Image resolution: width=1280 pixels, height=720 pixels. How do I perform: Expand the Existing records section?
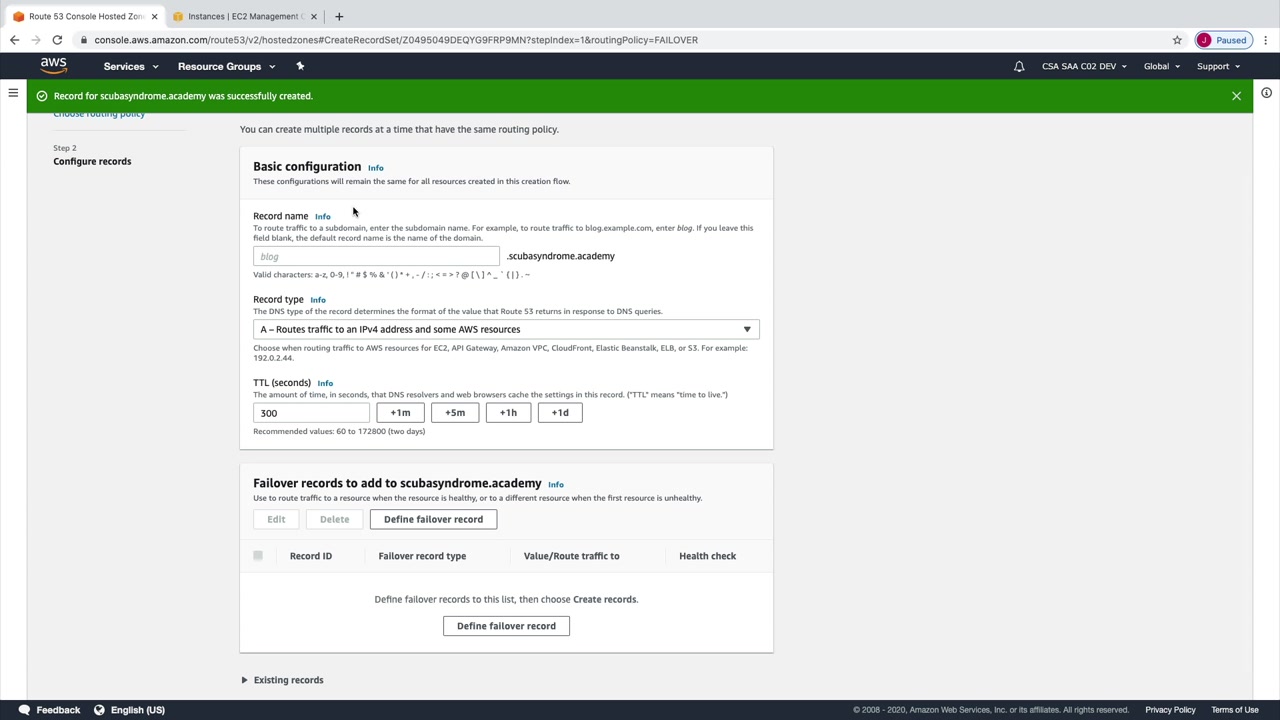point(282,680)
